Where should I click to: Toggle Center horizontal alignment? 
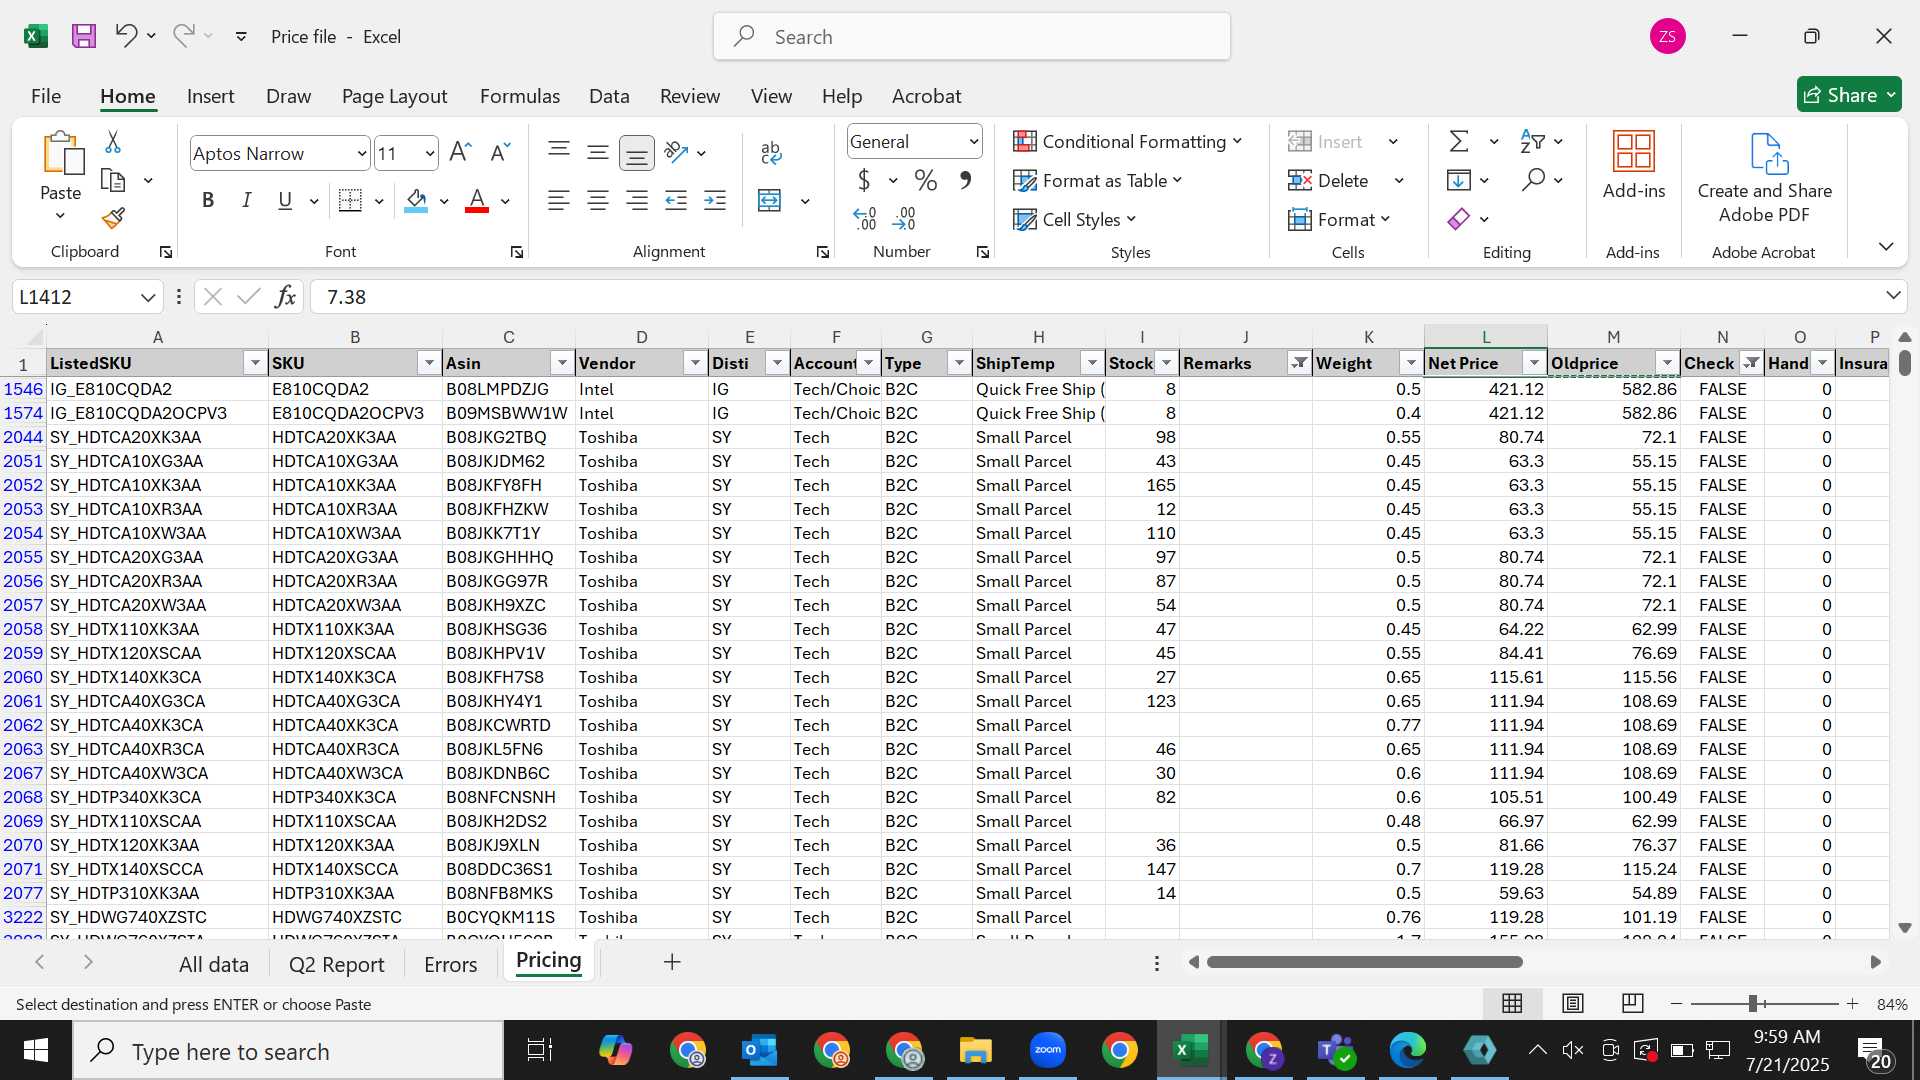pyautogui.click(x=598, y=201)
